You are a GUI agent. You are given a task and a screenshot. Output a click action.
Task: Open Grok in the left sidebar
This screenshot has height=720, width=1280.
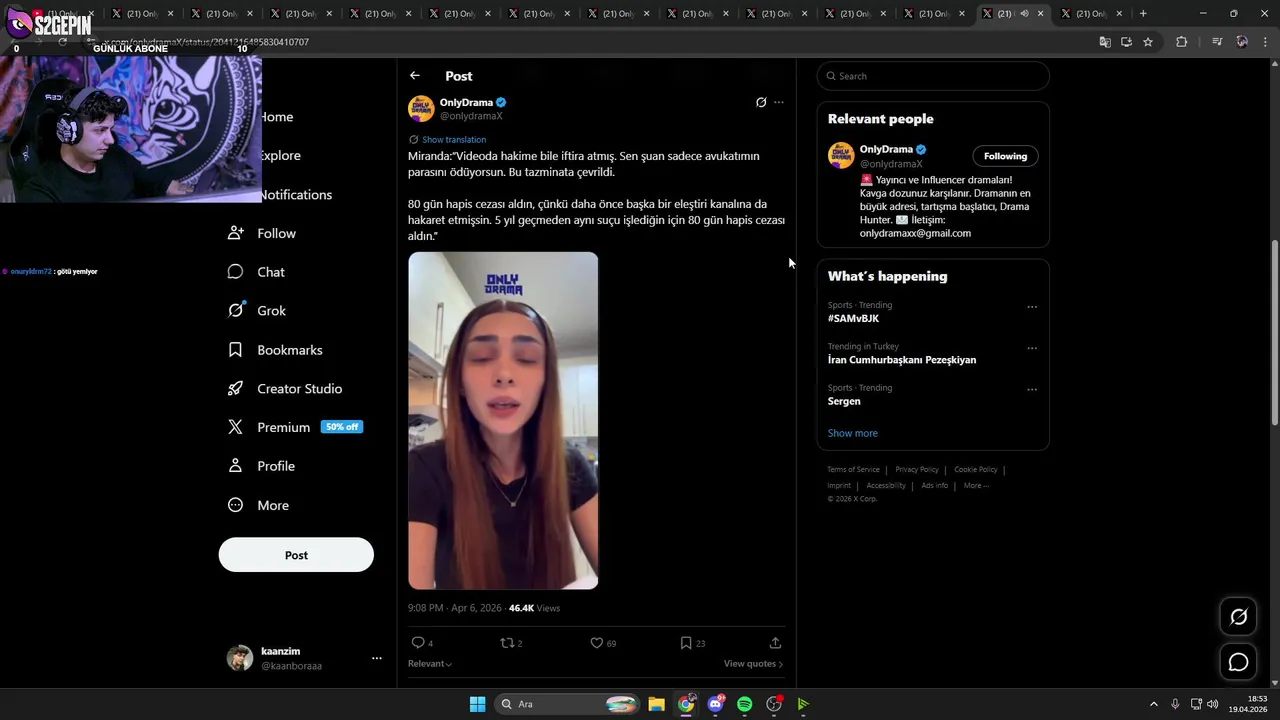tap(257, 311)
